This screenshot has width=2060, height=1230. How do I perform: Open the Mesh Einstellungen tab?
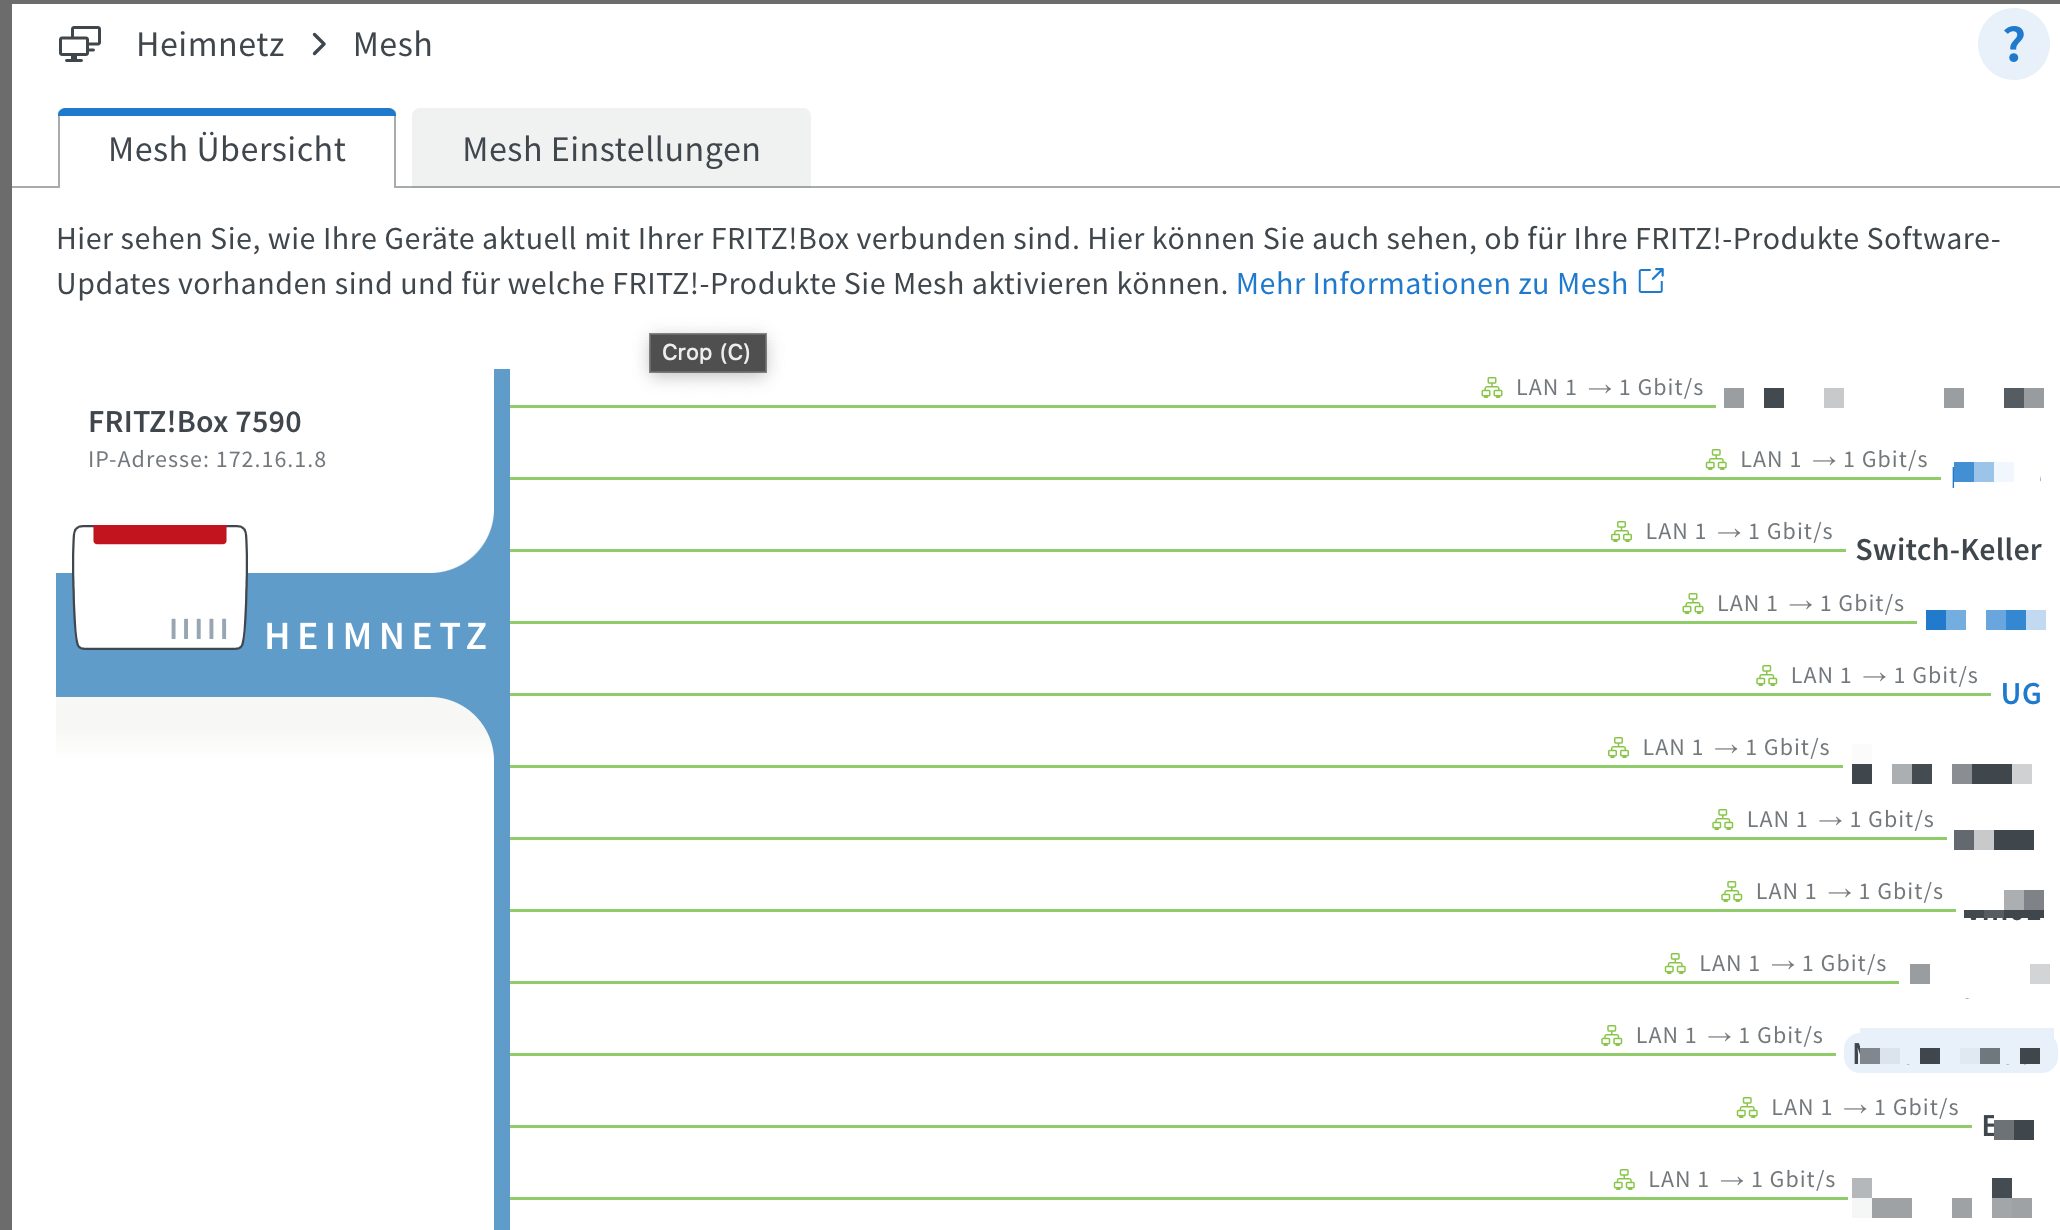(611, 150)
